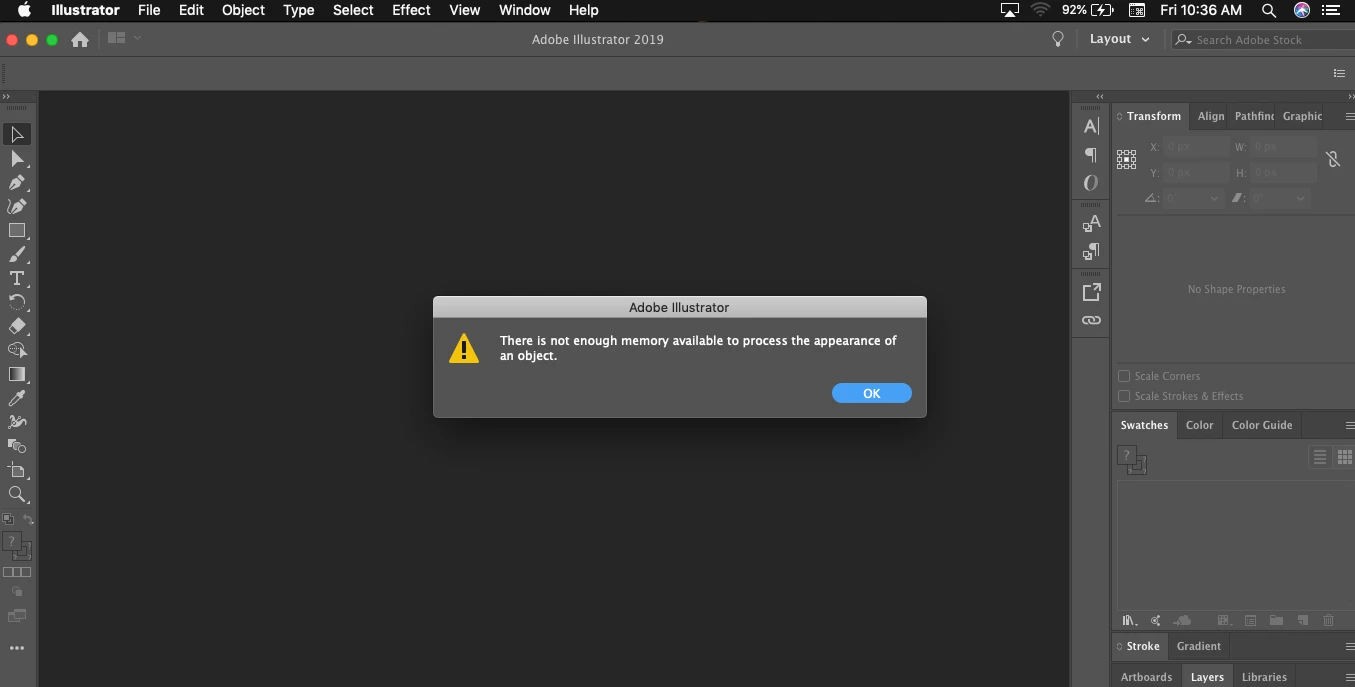1355x687 pixels.
Task: Open the Stroke panel options menu
Action: tap(1348, 647)
